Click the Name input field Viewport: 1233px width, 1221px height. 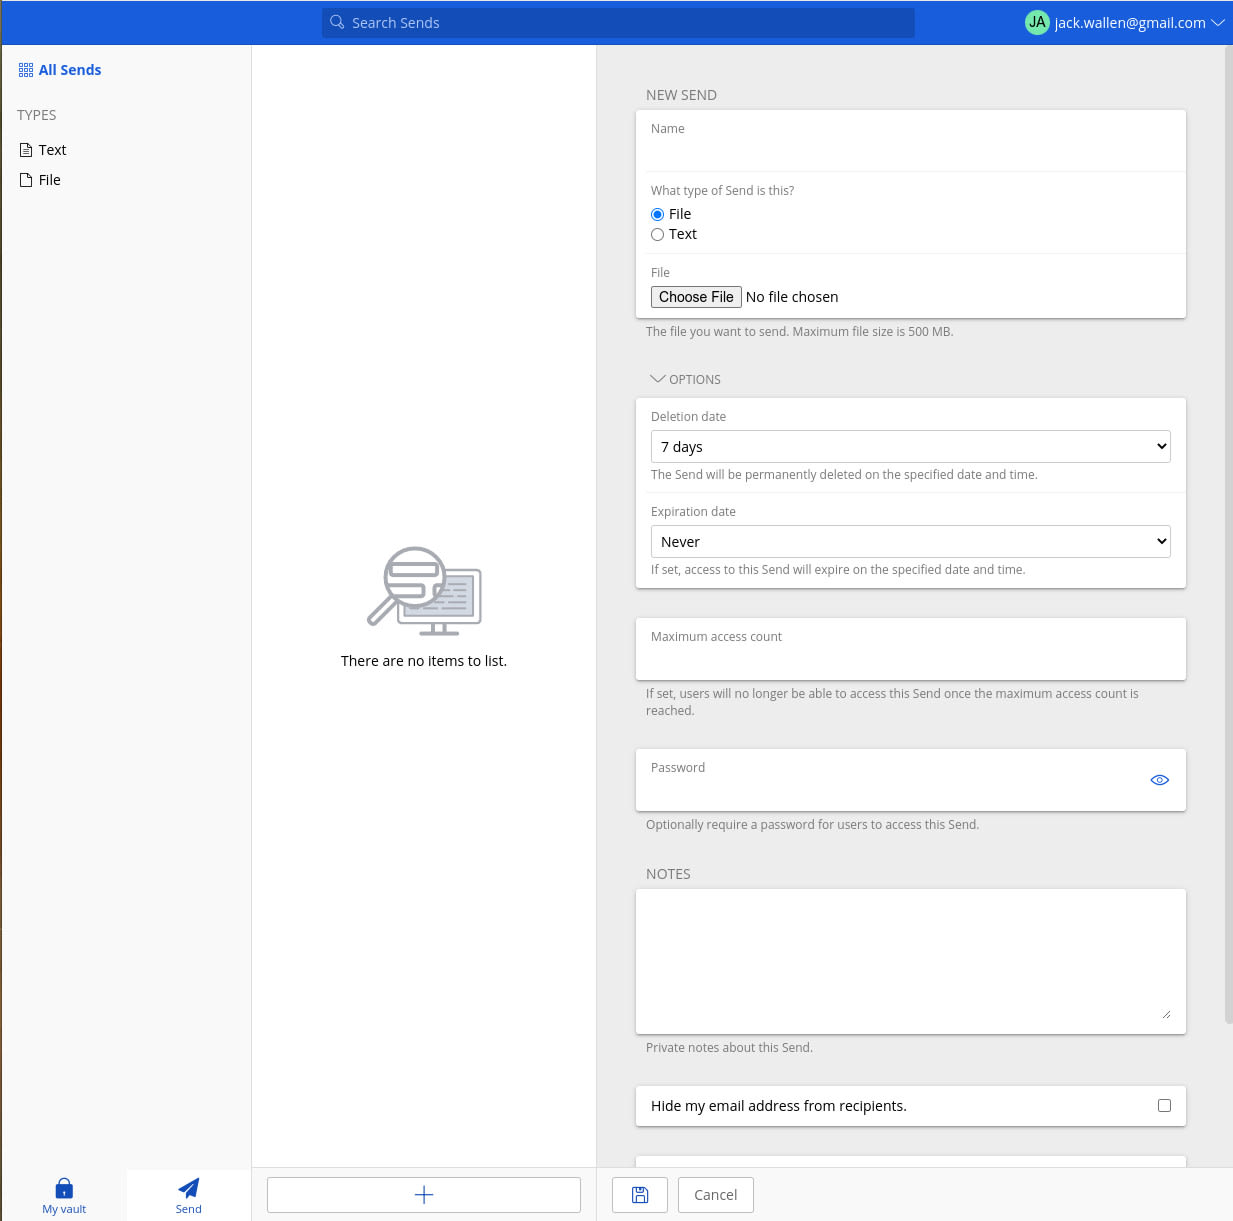pos(910,140)
